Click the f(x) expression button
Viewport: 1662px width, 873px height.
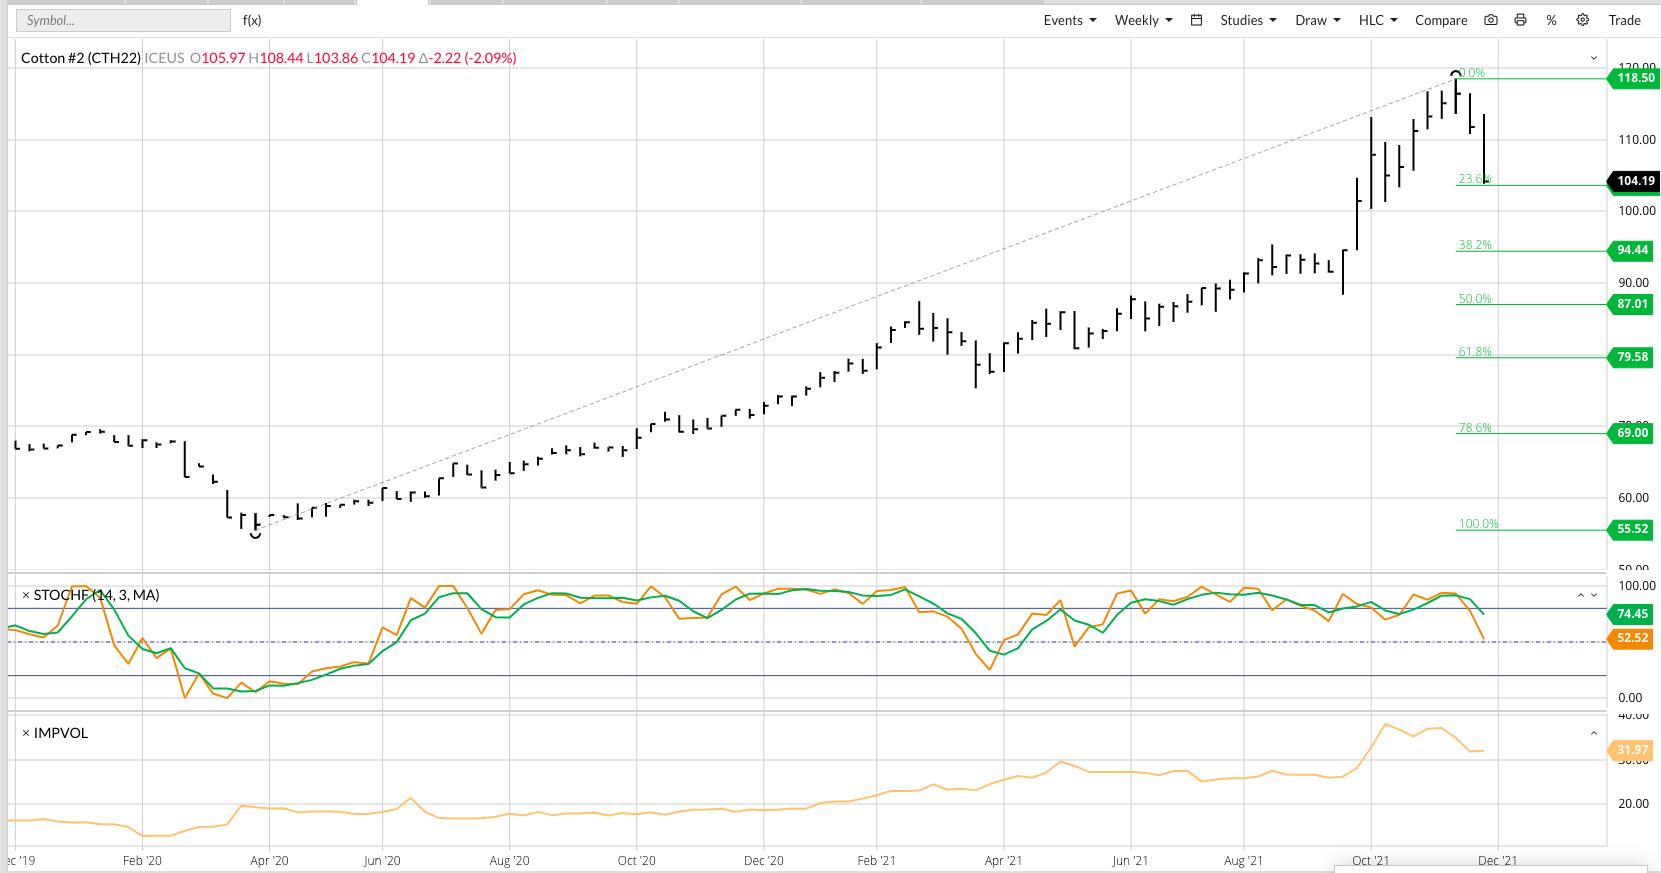252,20
